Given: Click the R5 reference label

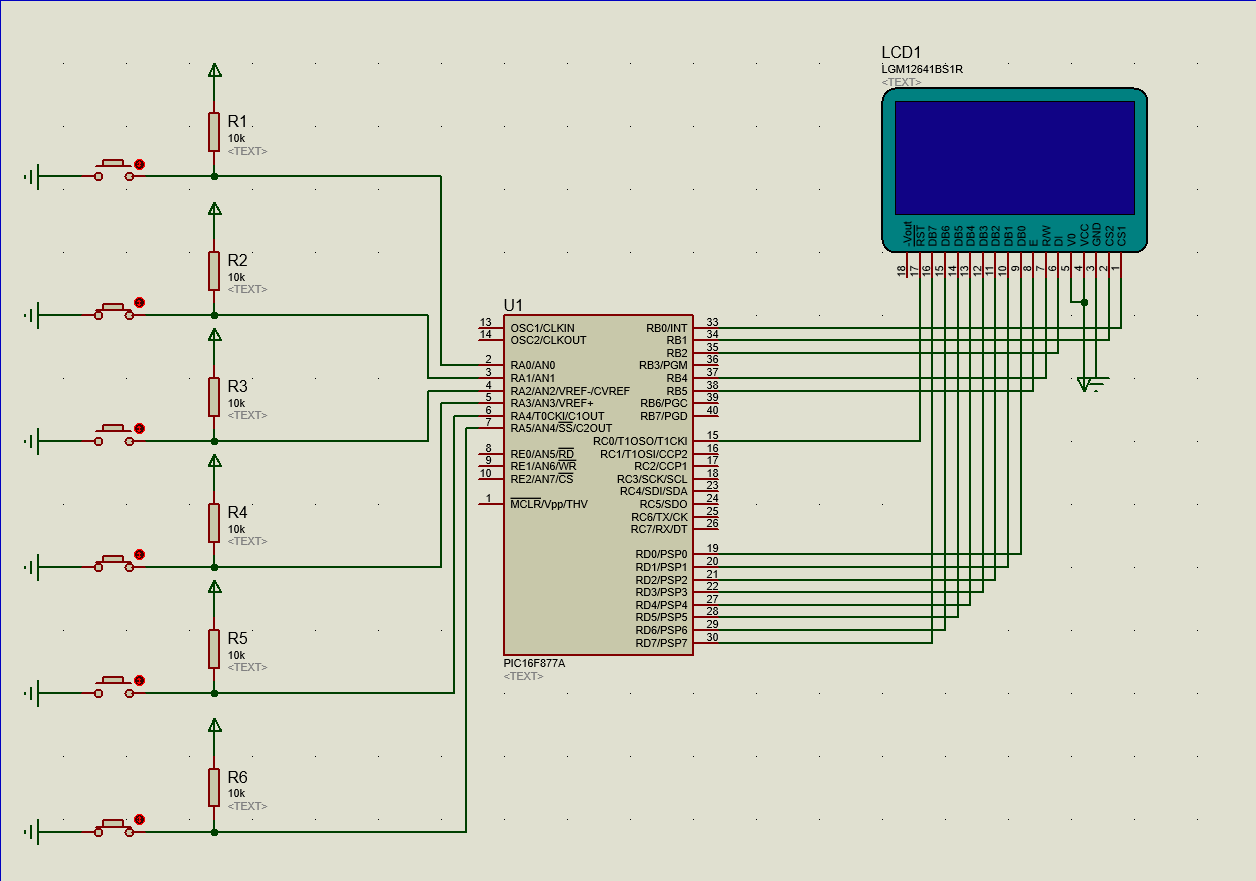Looking at the screenshot, I should point(237,638).
